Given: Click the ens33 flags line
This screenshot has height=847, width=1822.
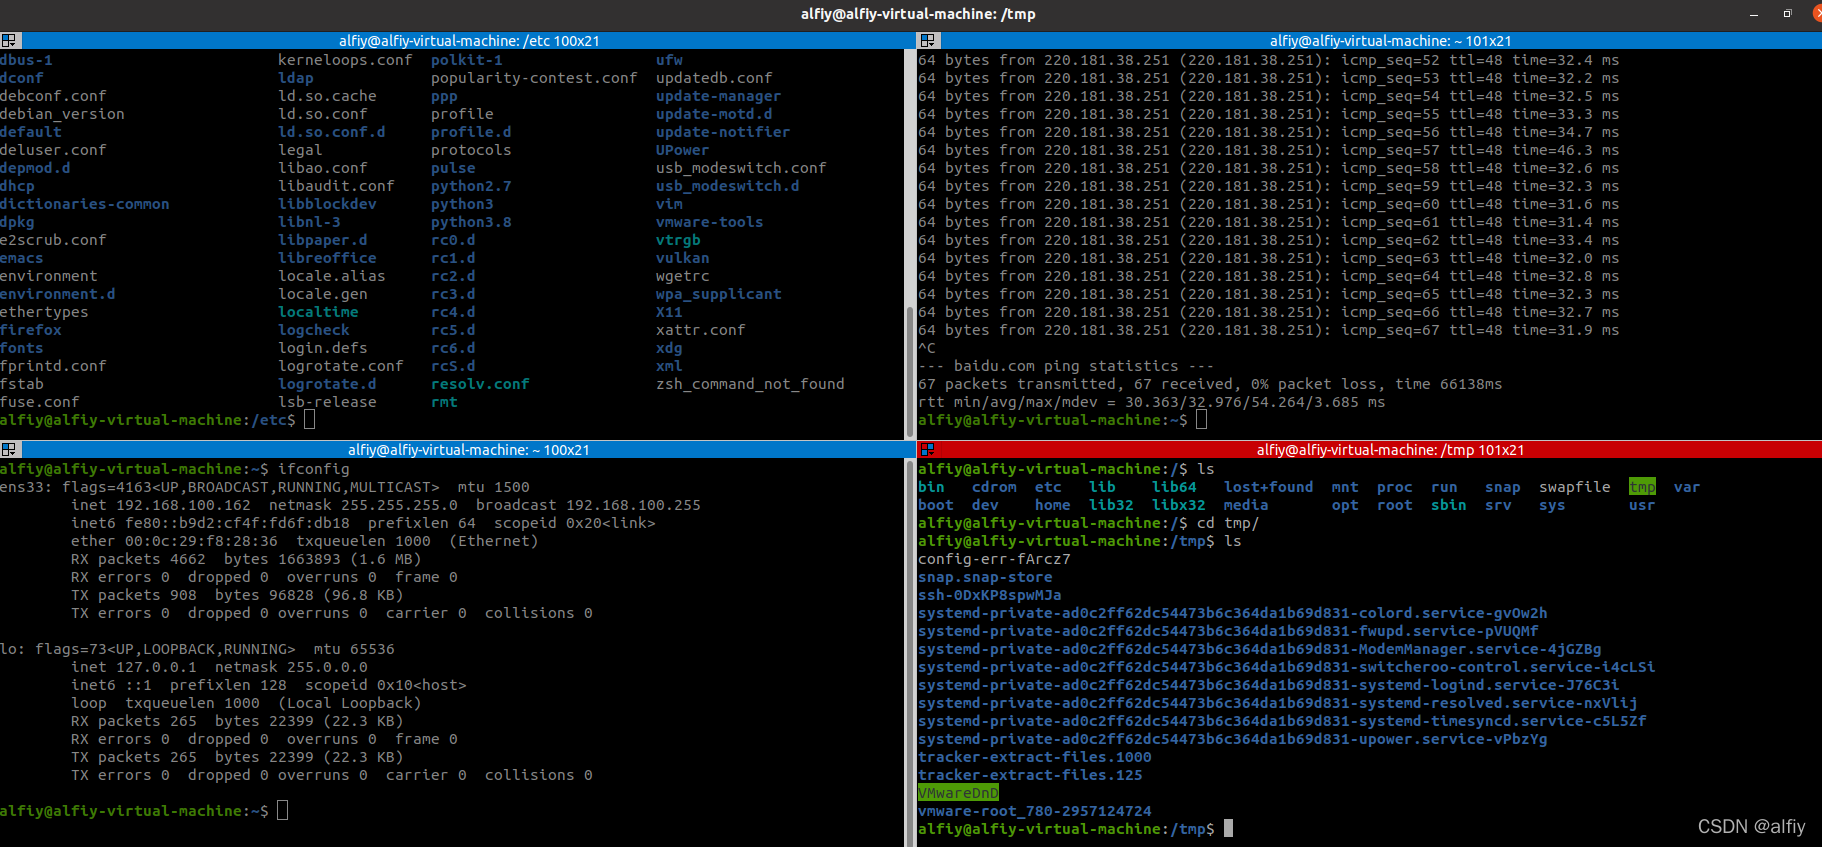Looking at the screenshot, I should tap(265, 487).
